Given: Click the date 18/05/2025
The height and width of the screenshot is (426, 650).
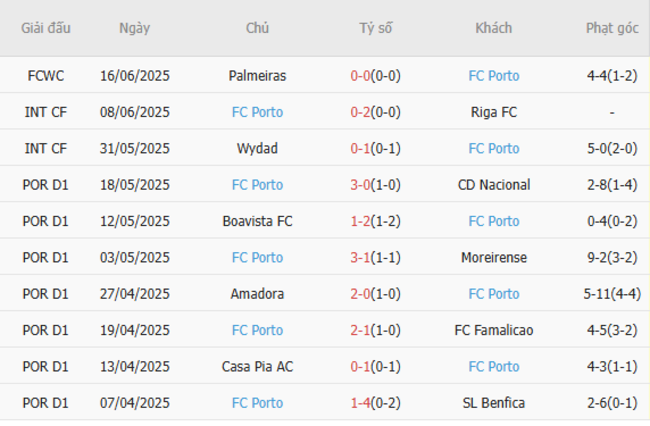Looking at the screenshot, I should tap(135, 185).
